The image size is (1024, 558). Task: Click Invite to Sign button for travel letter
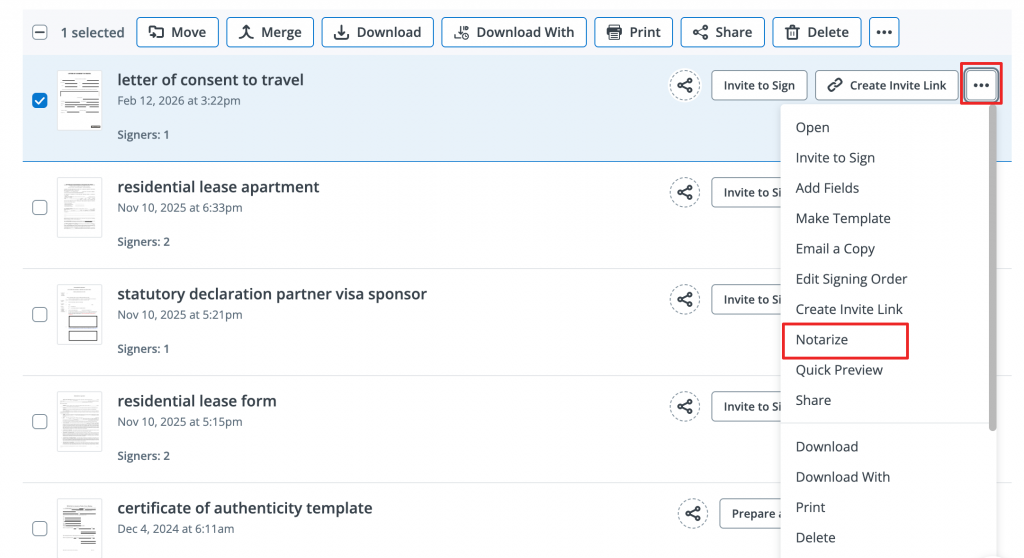point(759,86)
